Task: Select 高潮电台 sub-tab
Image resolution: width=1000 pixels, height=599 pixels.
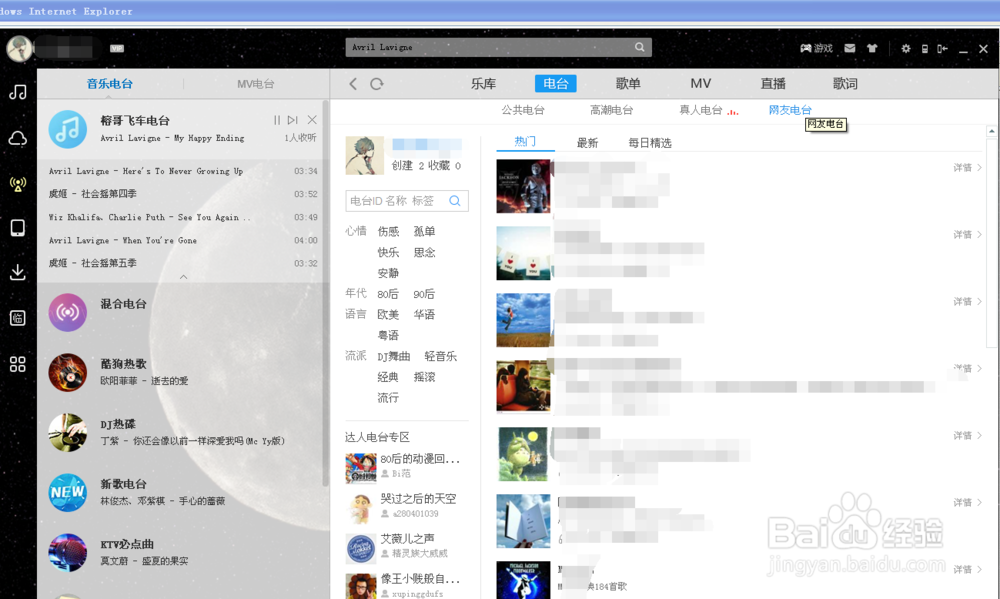Action: (612, 110)
